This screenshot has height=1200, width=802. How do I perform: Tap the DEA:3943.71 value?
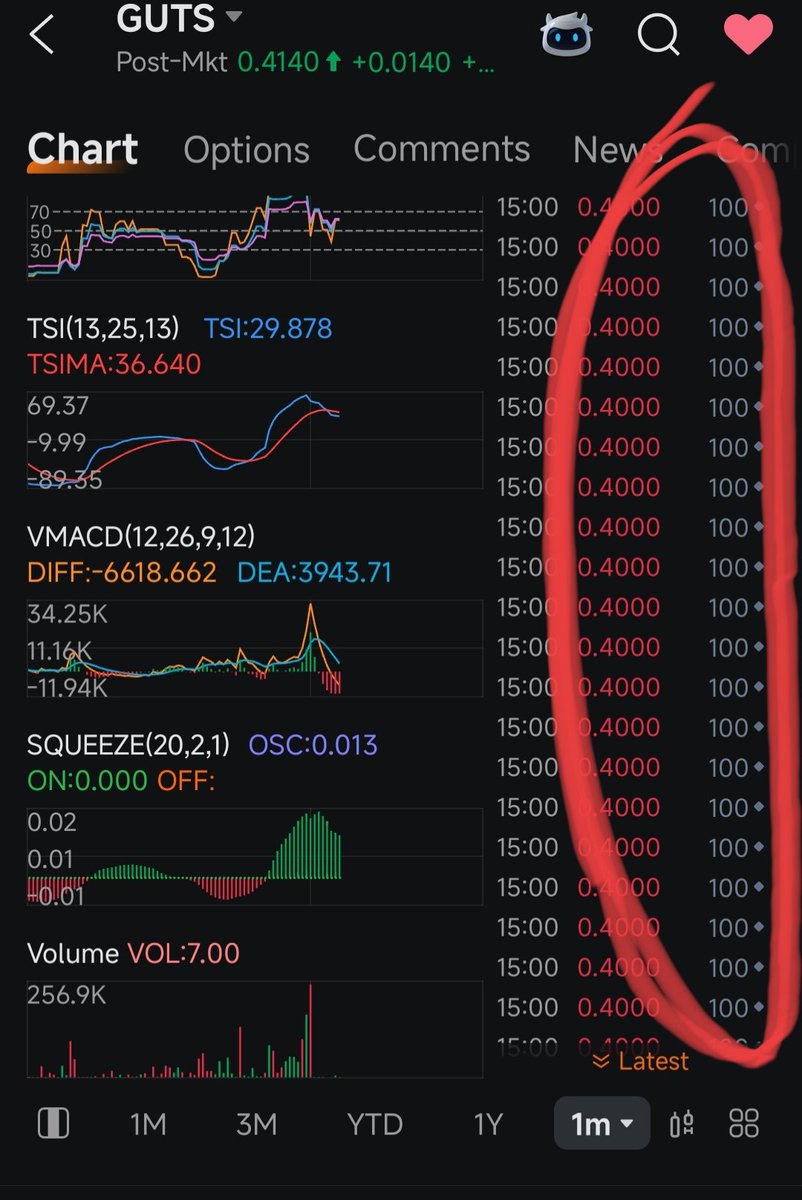click(315, 573)
